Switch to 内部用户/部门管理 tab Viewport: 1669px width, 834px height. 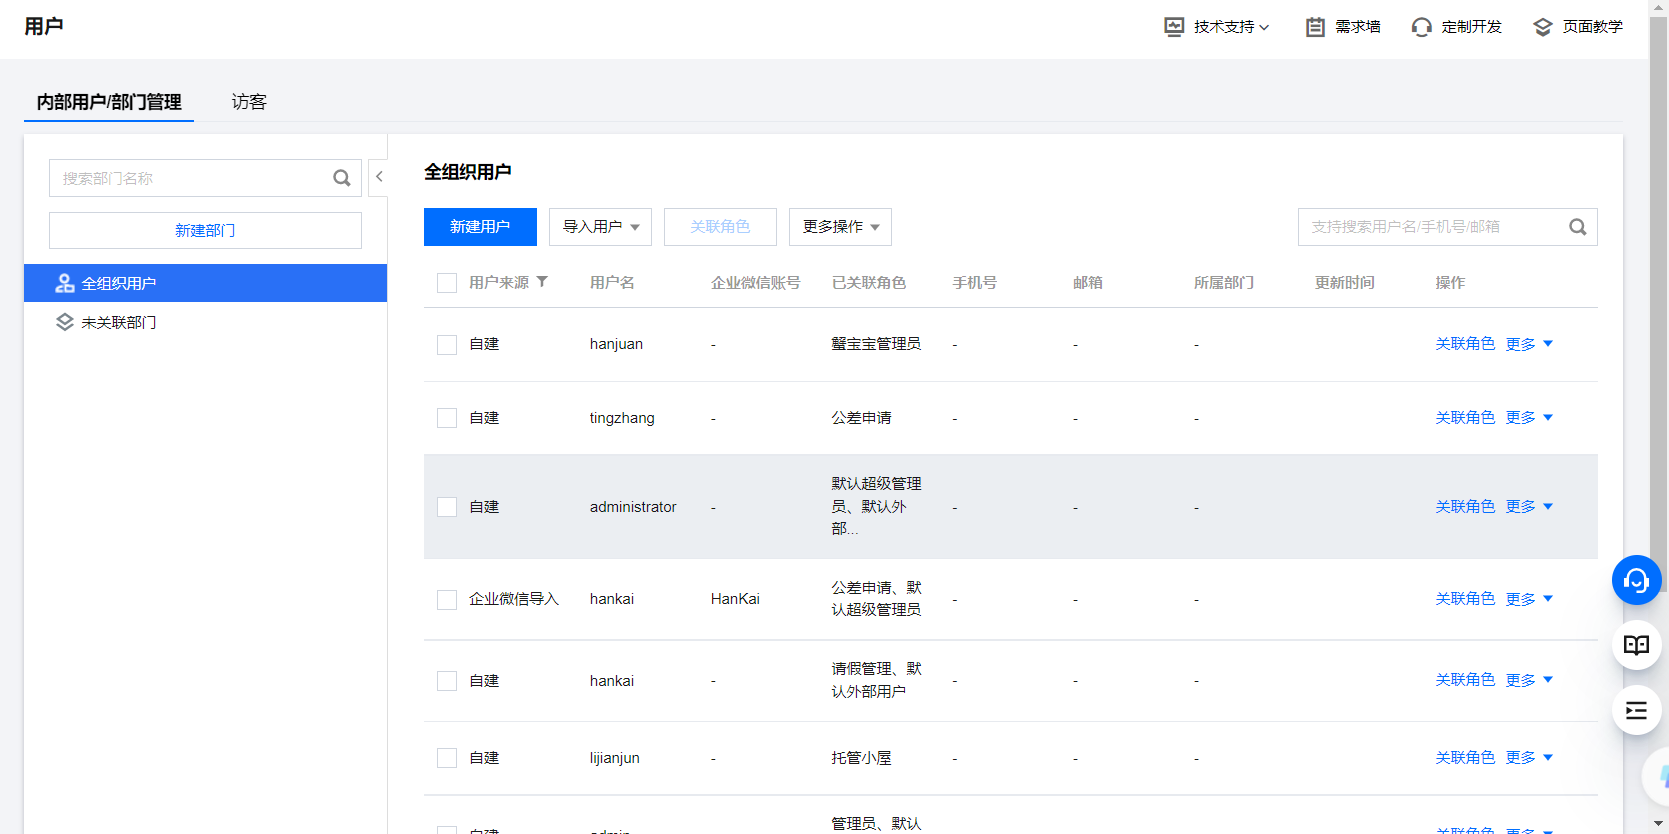point(109,102)
